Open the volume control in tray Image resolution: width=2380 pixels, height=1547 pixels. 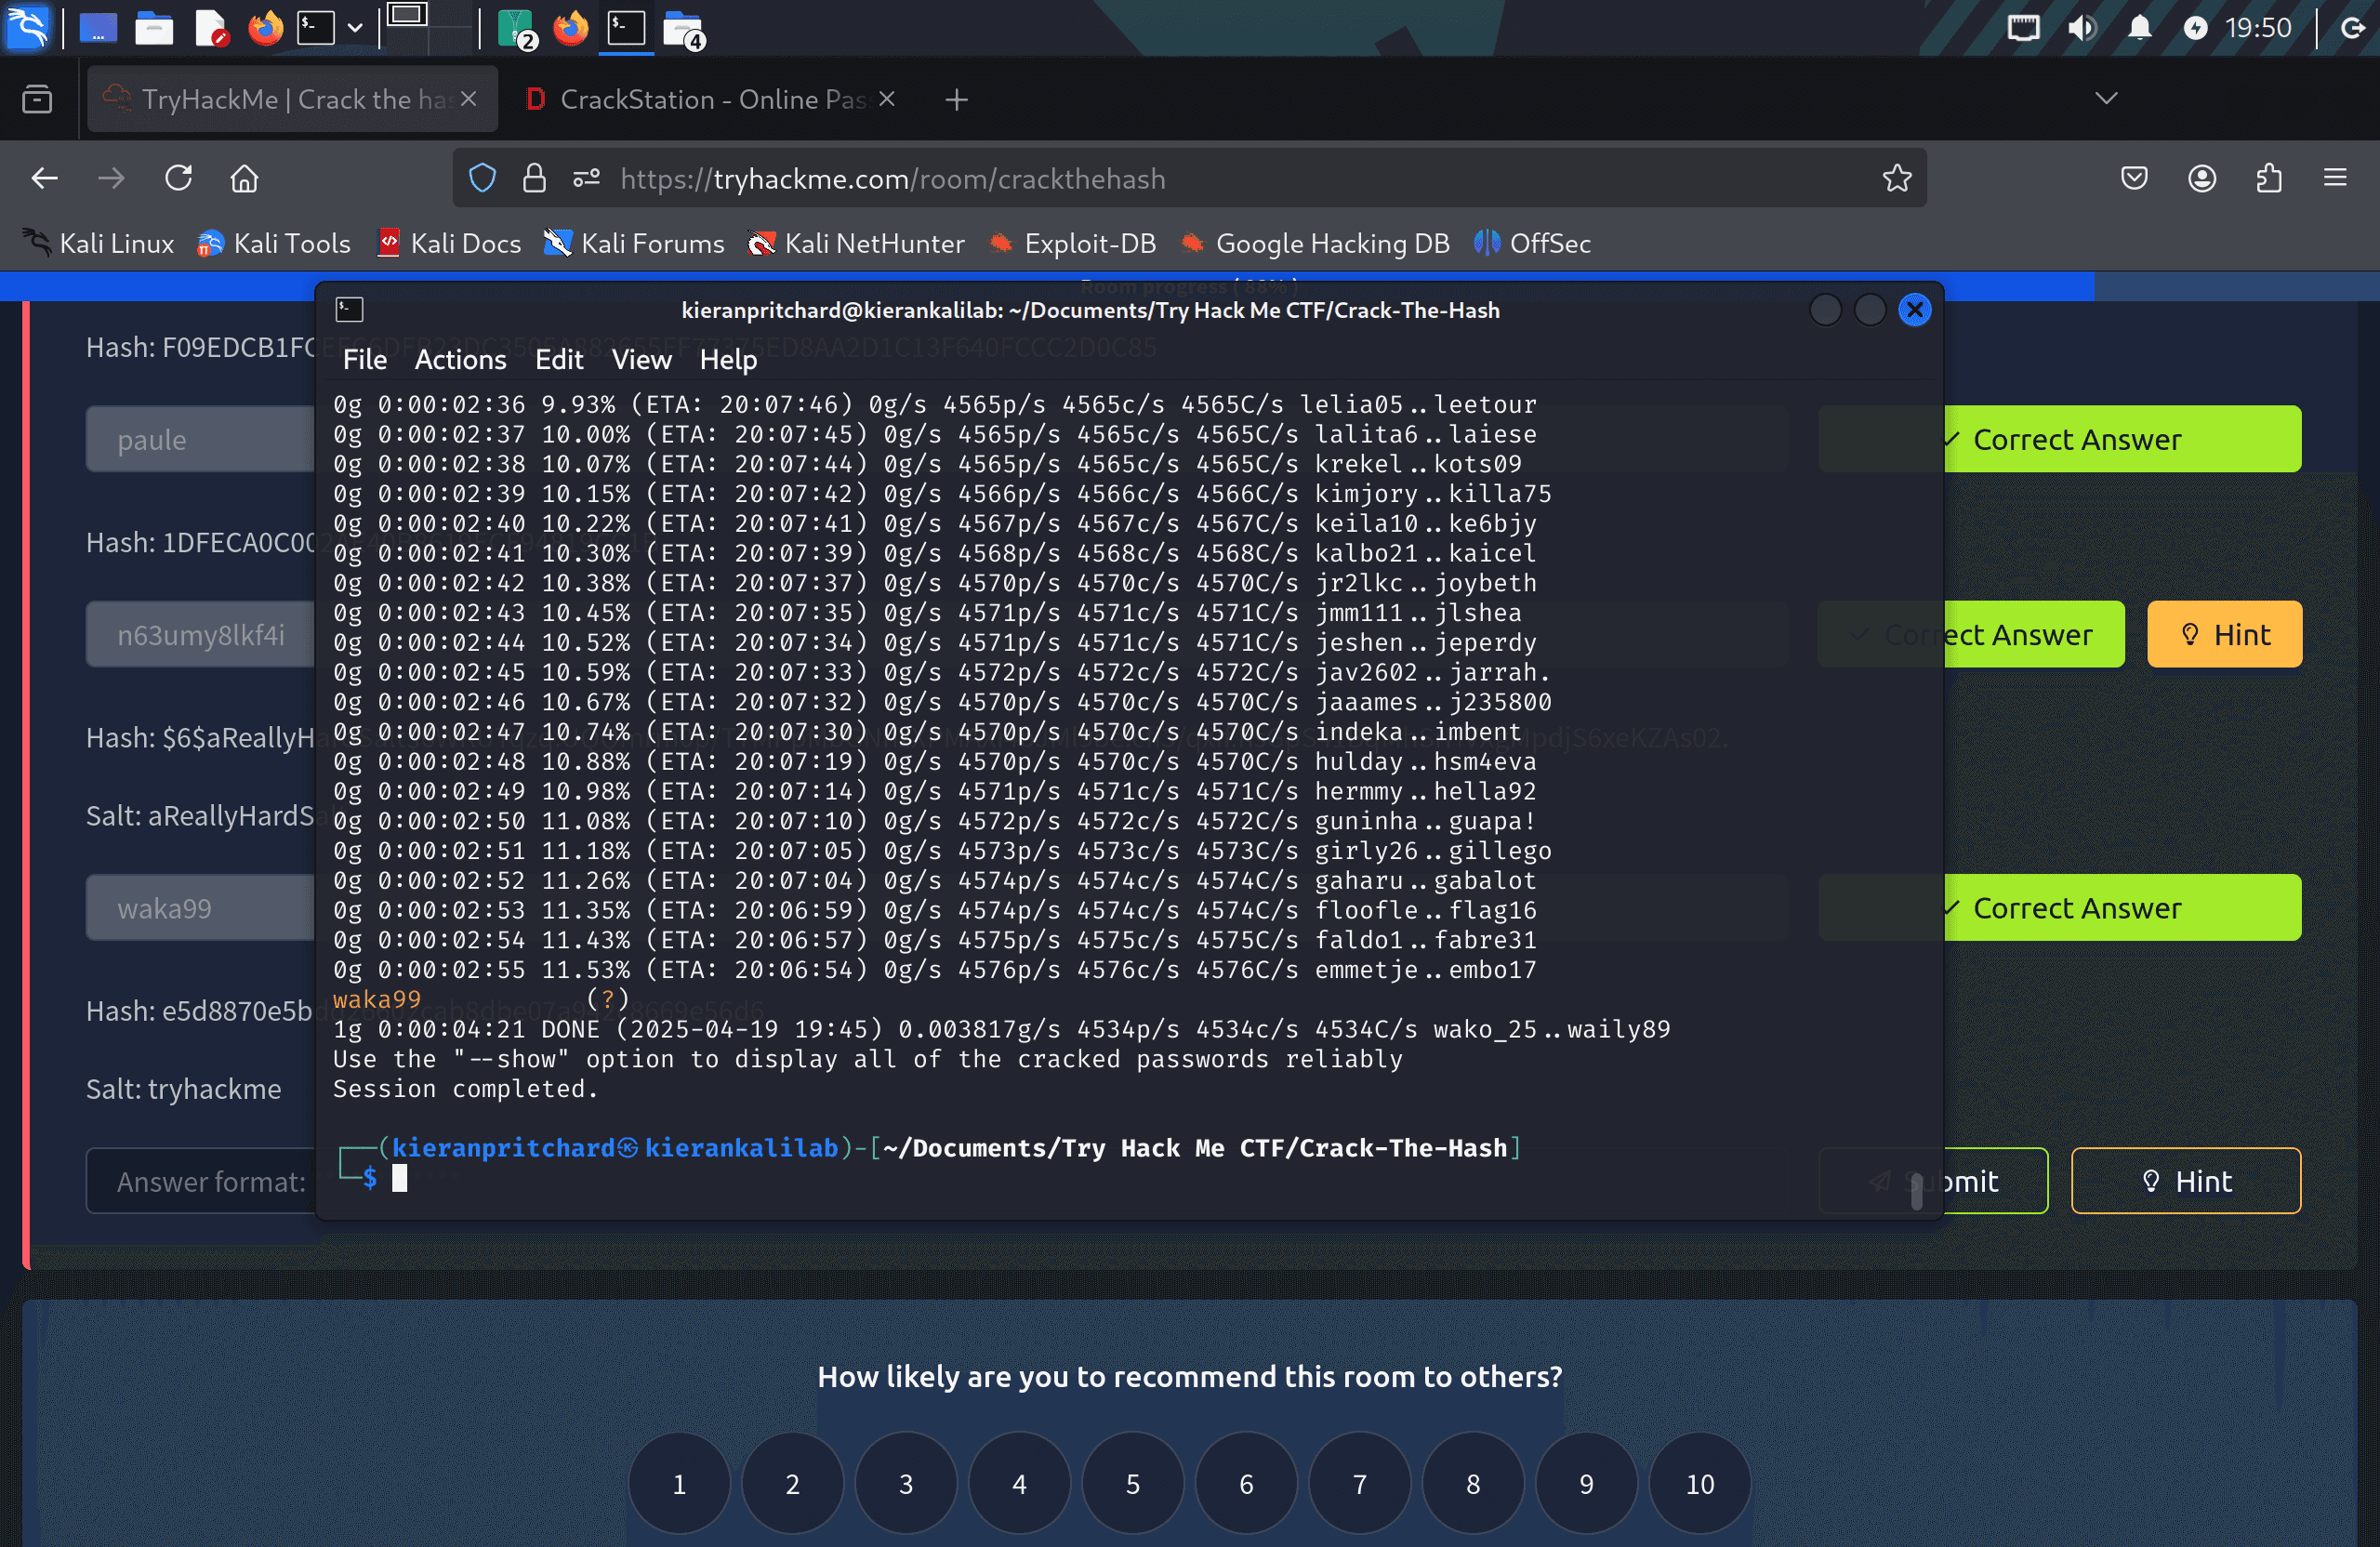pyautogui.click(x=2082, y=28)
